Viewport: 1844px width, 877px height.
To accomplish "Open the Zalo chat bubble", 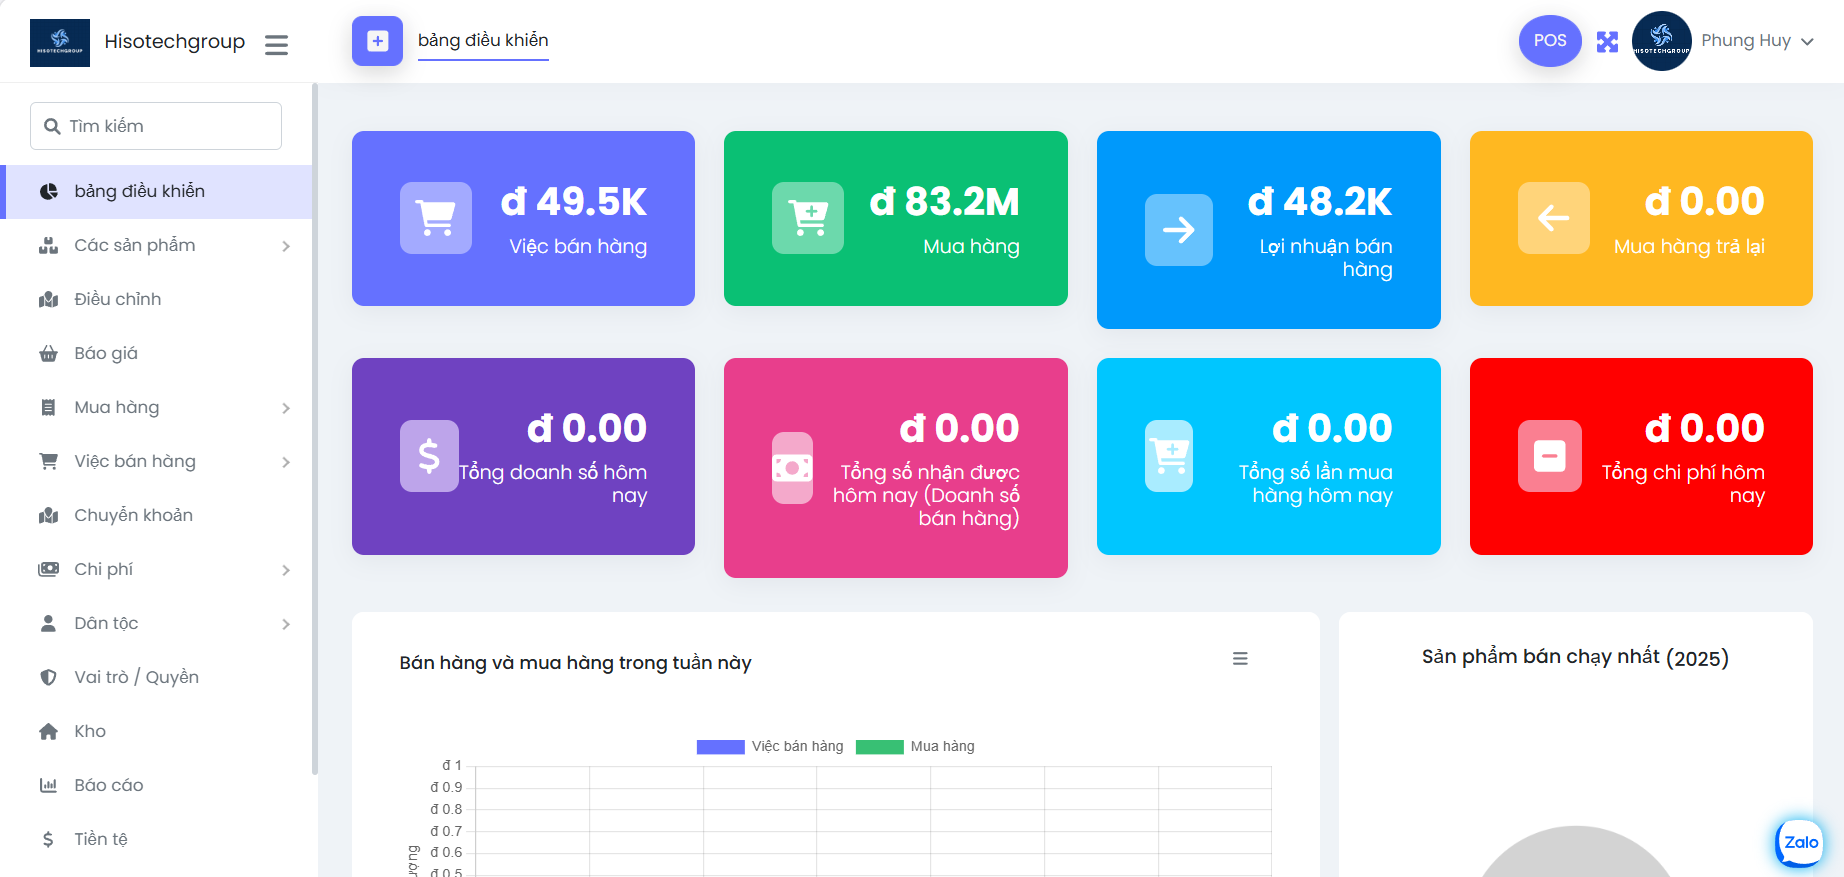I will pos(1800,842).
